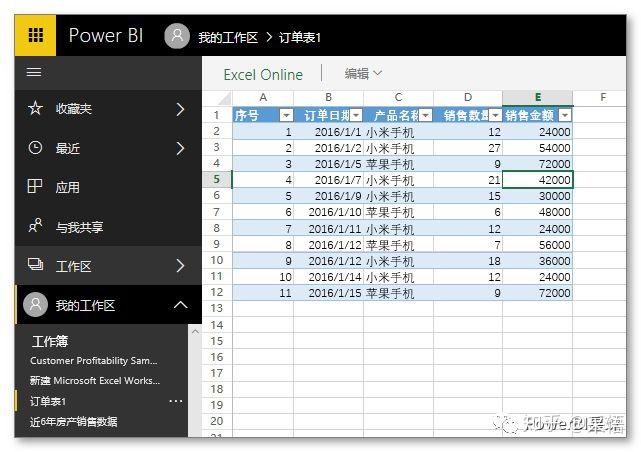
Task: Select column D header
Action: 468,98
